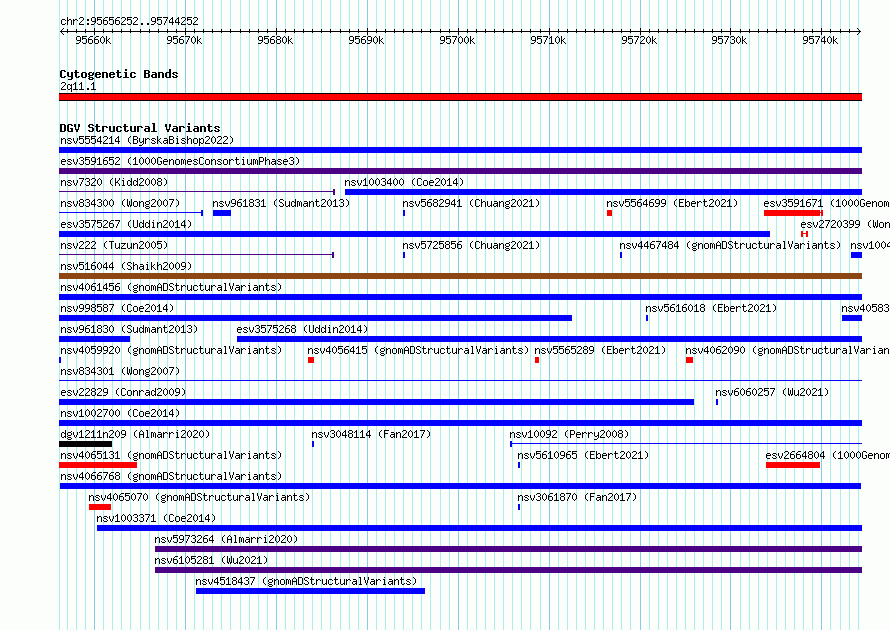Click the 95740k ruler tick label
Viewport: 890px width, 630px height.
coord(820,40)
